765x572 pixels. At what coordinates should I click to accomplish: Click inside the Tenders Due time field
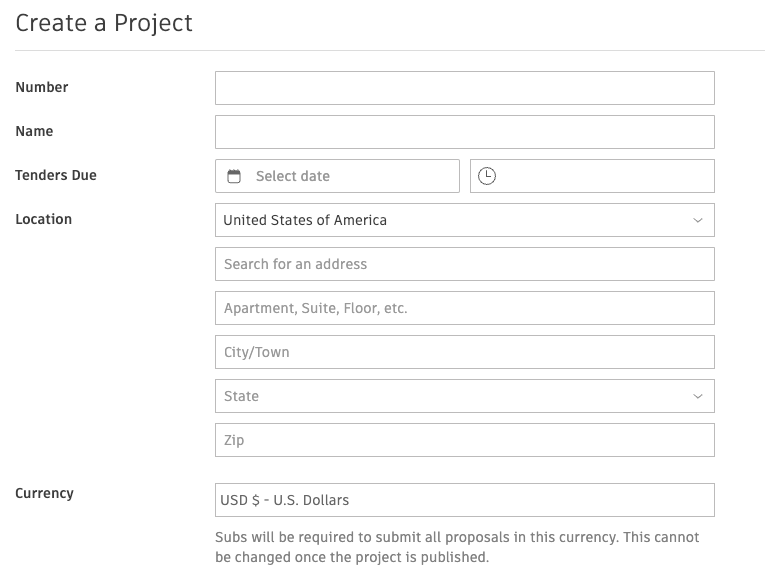(592, 176)
